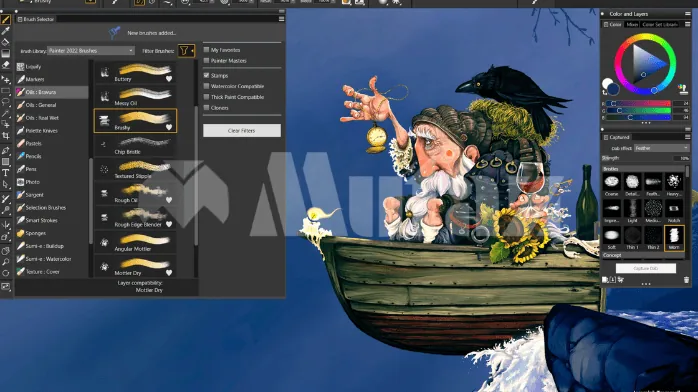This screenshot has height=392, width=698.
Task: Adjust the blue B color slider
Action: 638,117
